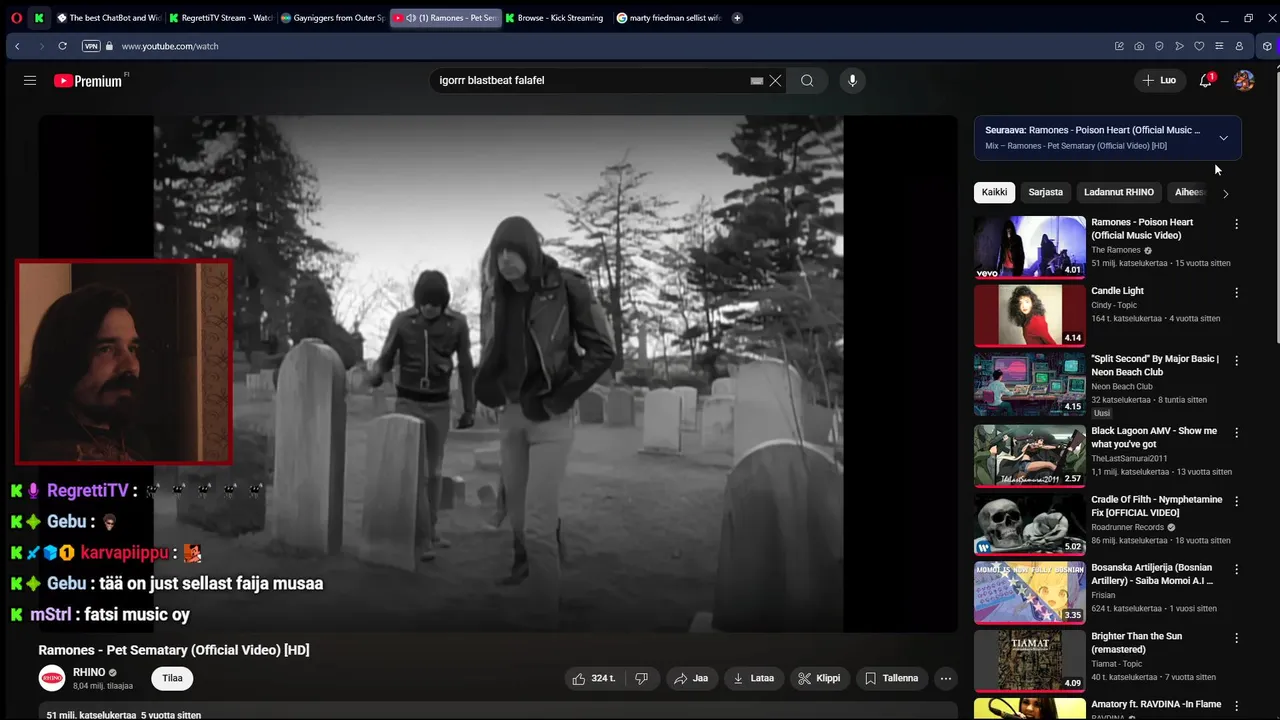Add page to bookmarks with the heart icon
Screen dimensions: 1280x720
click(1199, 46)
